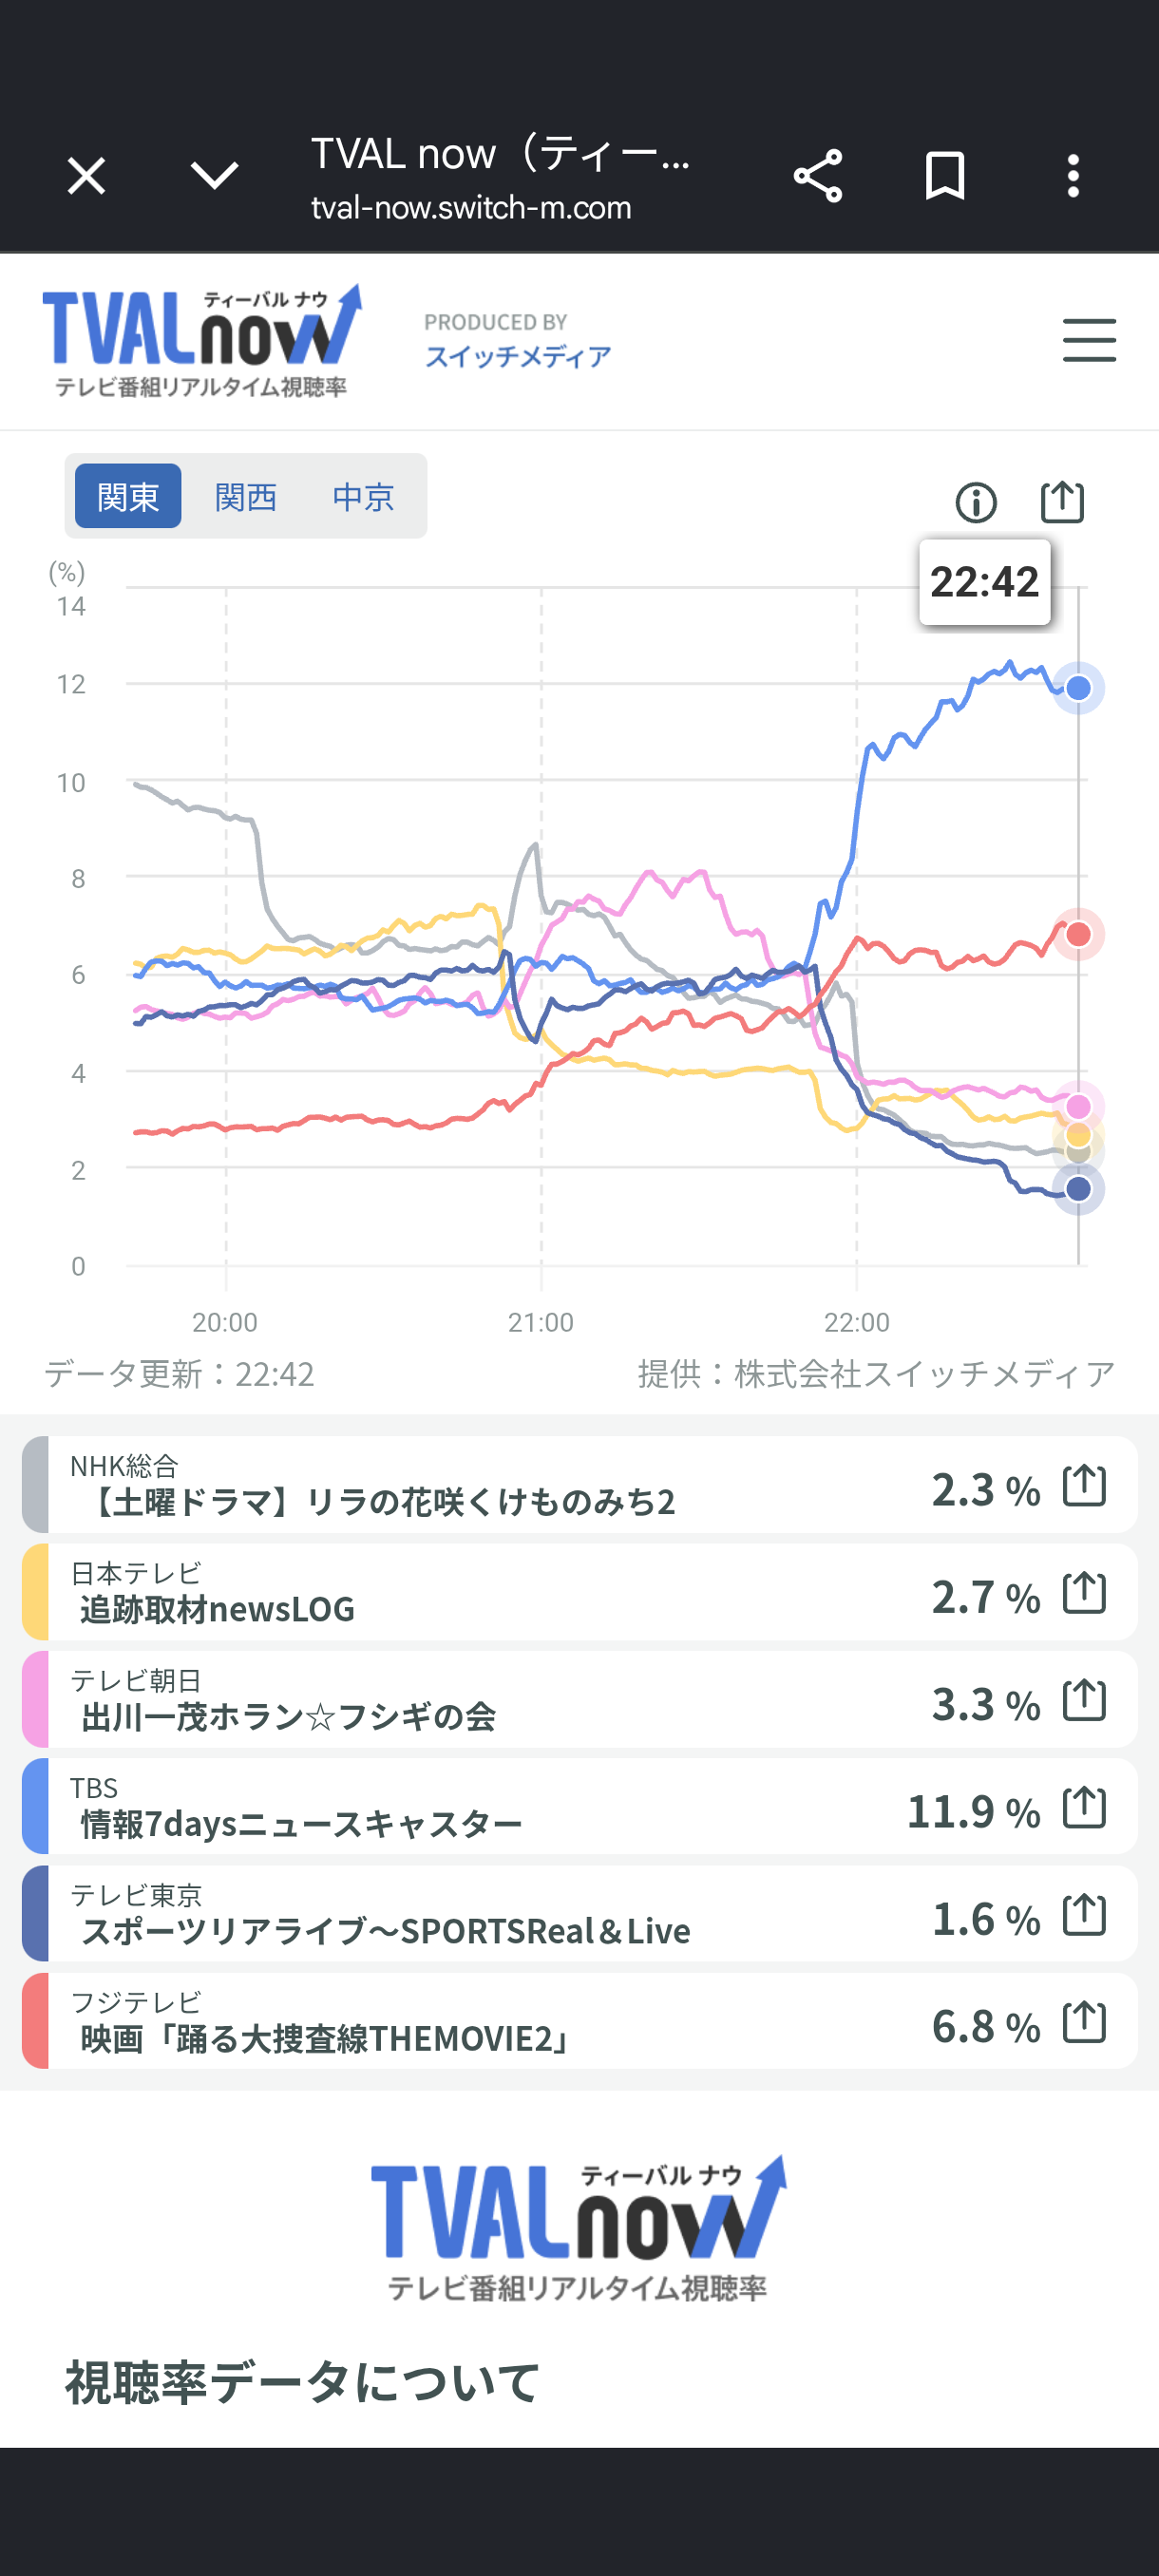Open the hamburger menu on TVAL now
Image resolution: width=1159 pixels, height=2576 pixels.
(1089, 340)
